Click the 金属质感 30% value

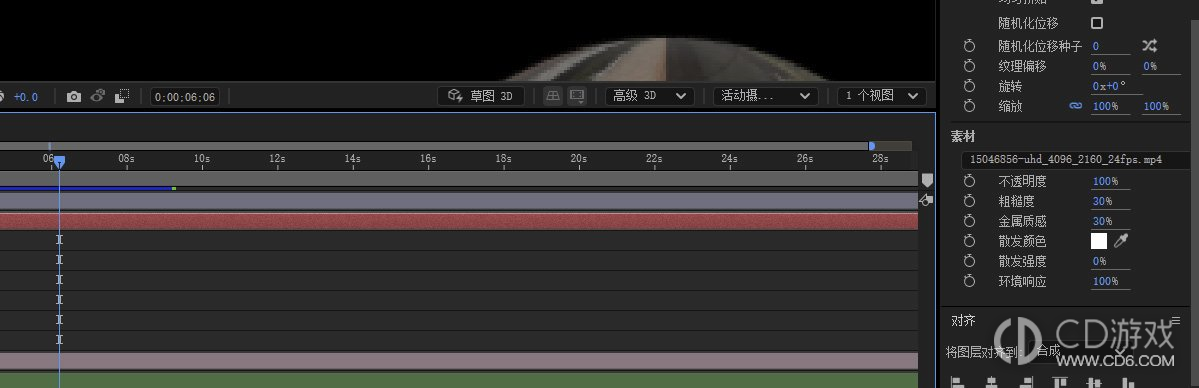1103,221
